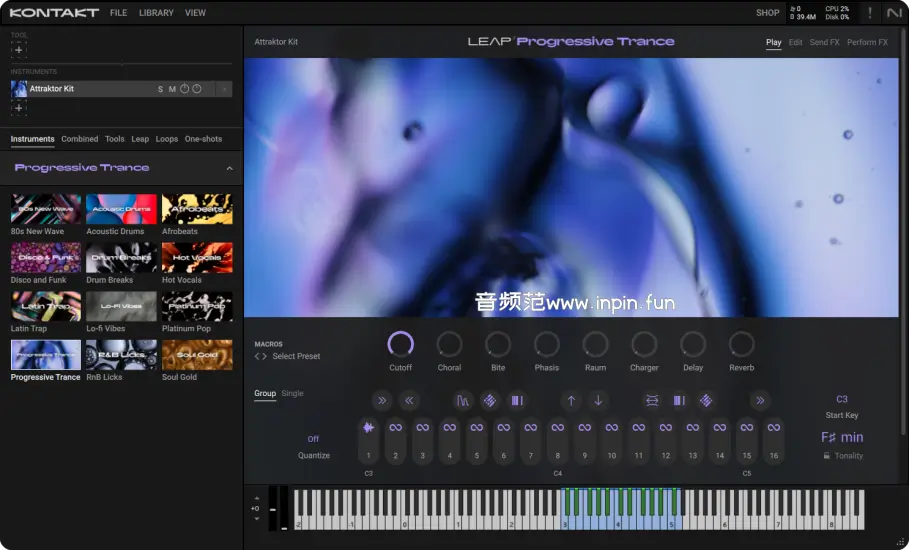Click the waveform curve icon above pad 4
The width and height of the screenshot is (909, 550).
click(x=463, y=400)
